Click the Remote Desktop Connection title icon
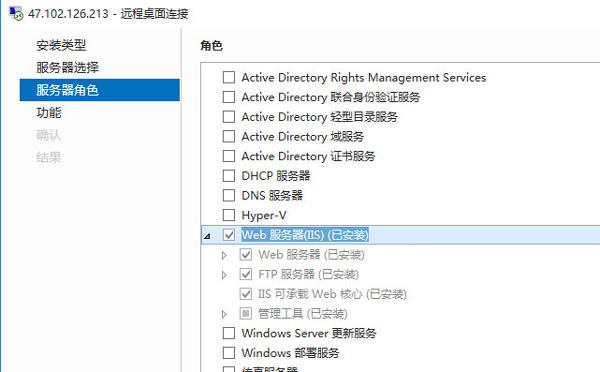 [16, 14]
